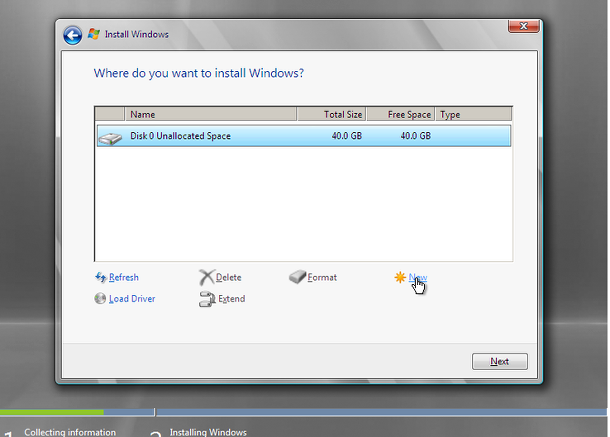
Task: Sort by the Type column header
Action: [473, 114]
